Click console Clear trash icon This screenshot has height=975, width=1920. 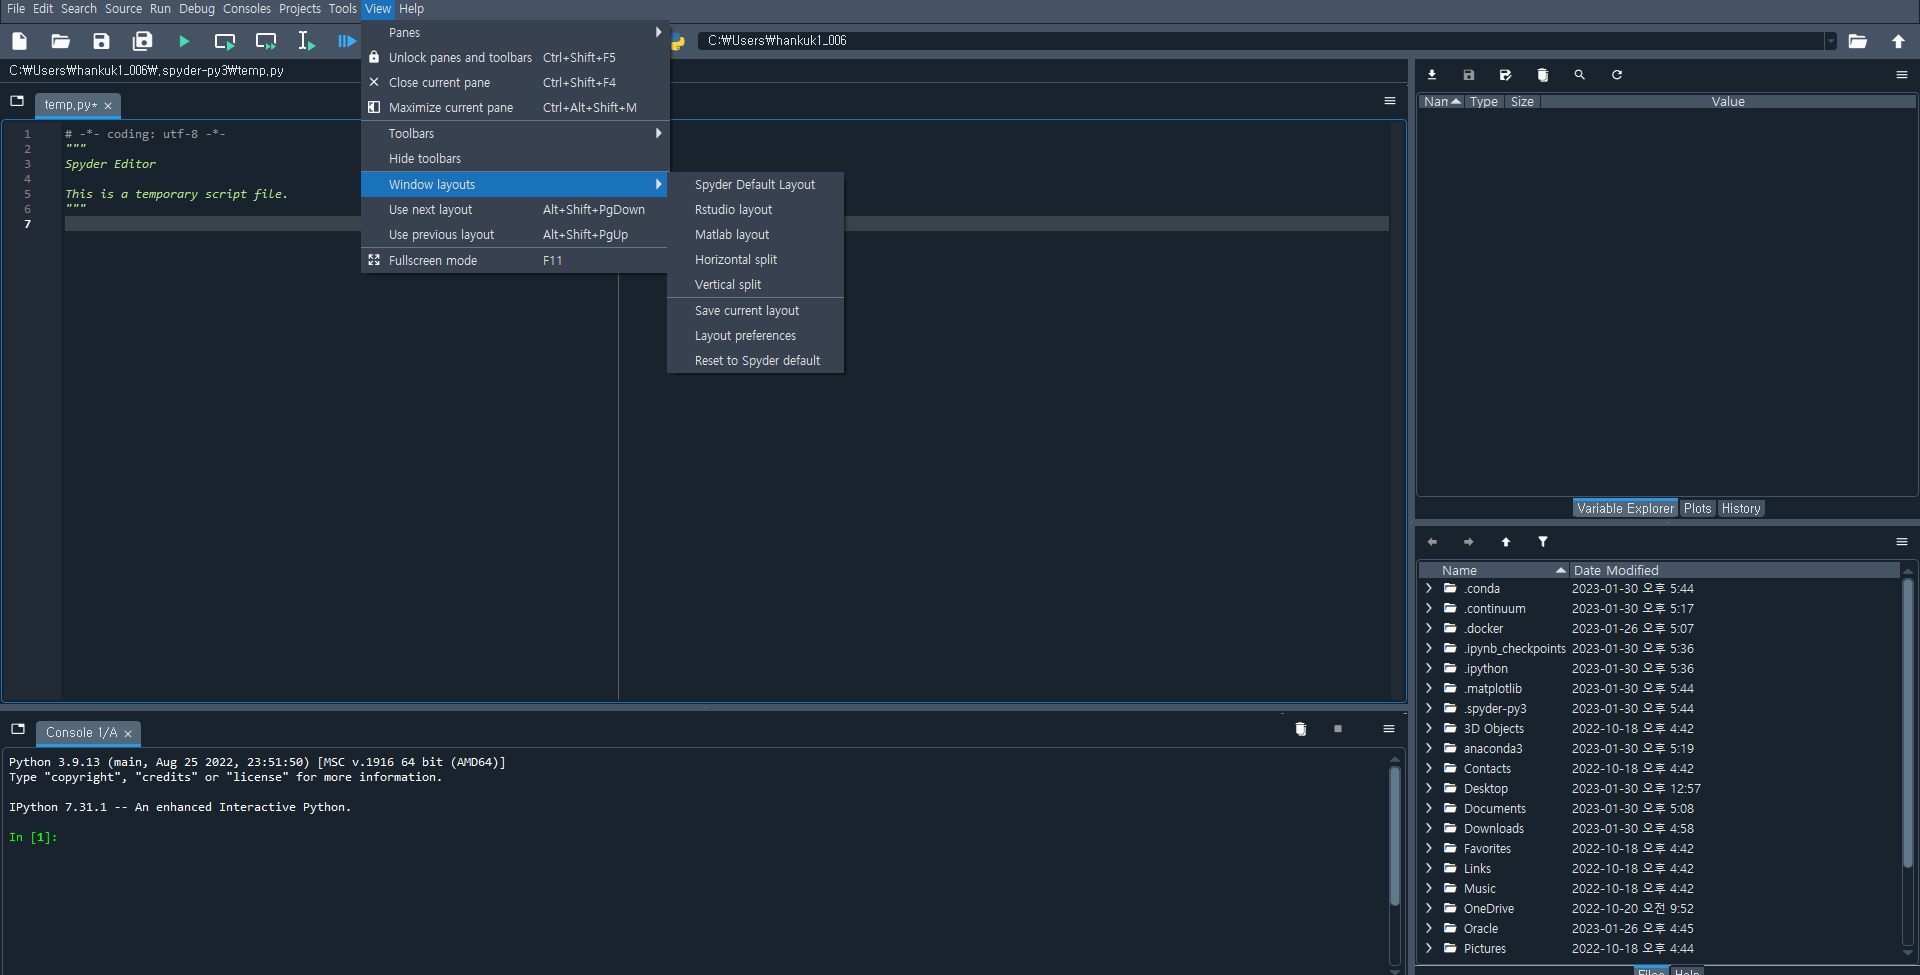[1301, 729]
